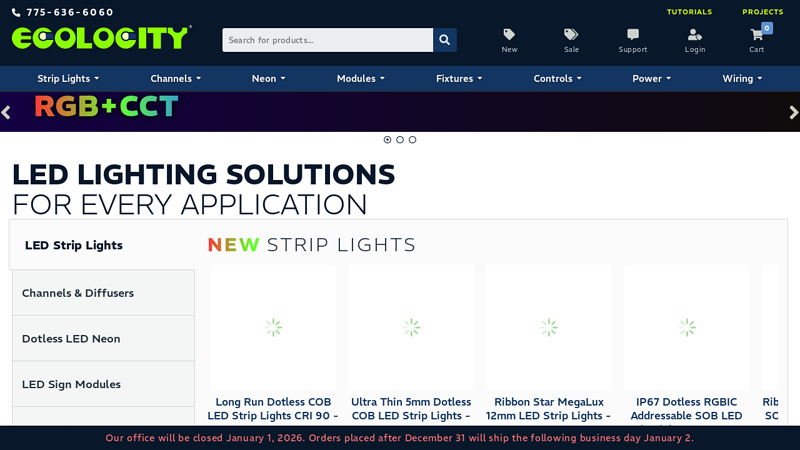Click the Search for products field
The image size is (800, 450).
(327, 40)
